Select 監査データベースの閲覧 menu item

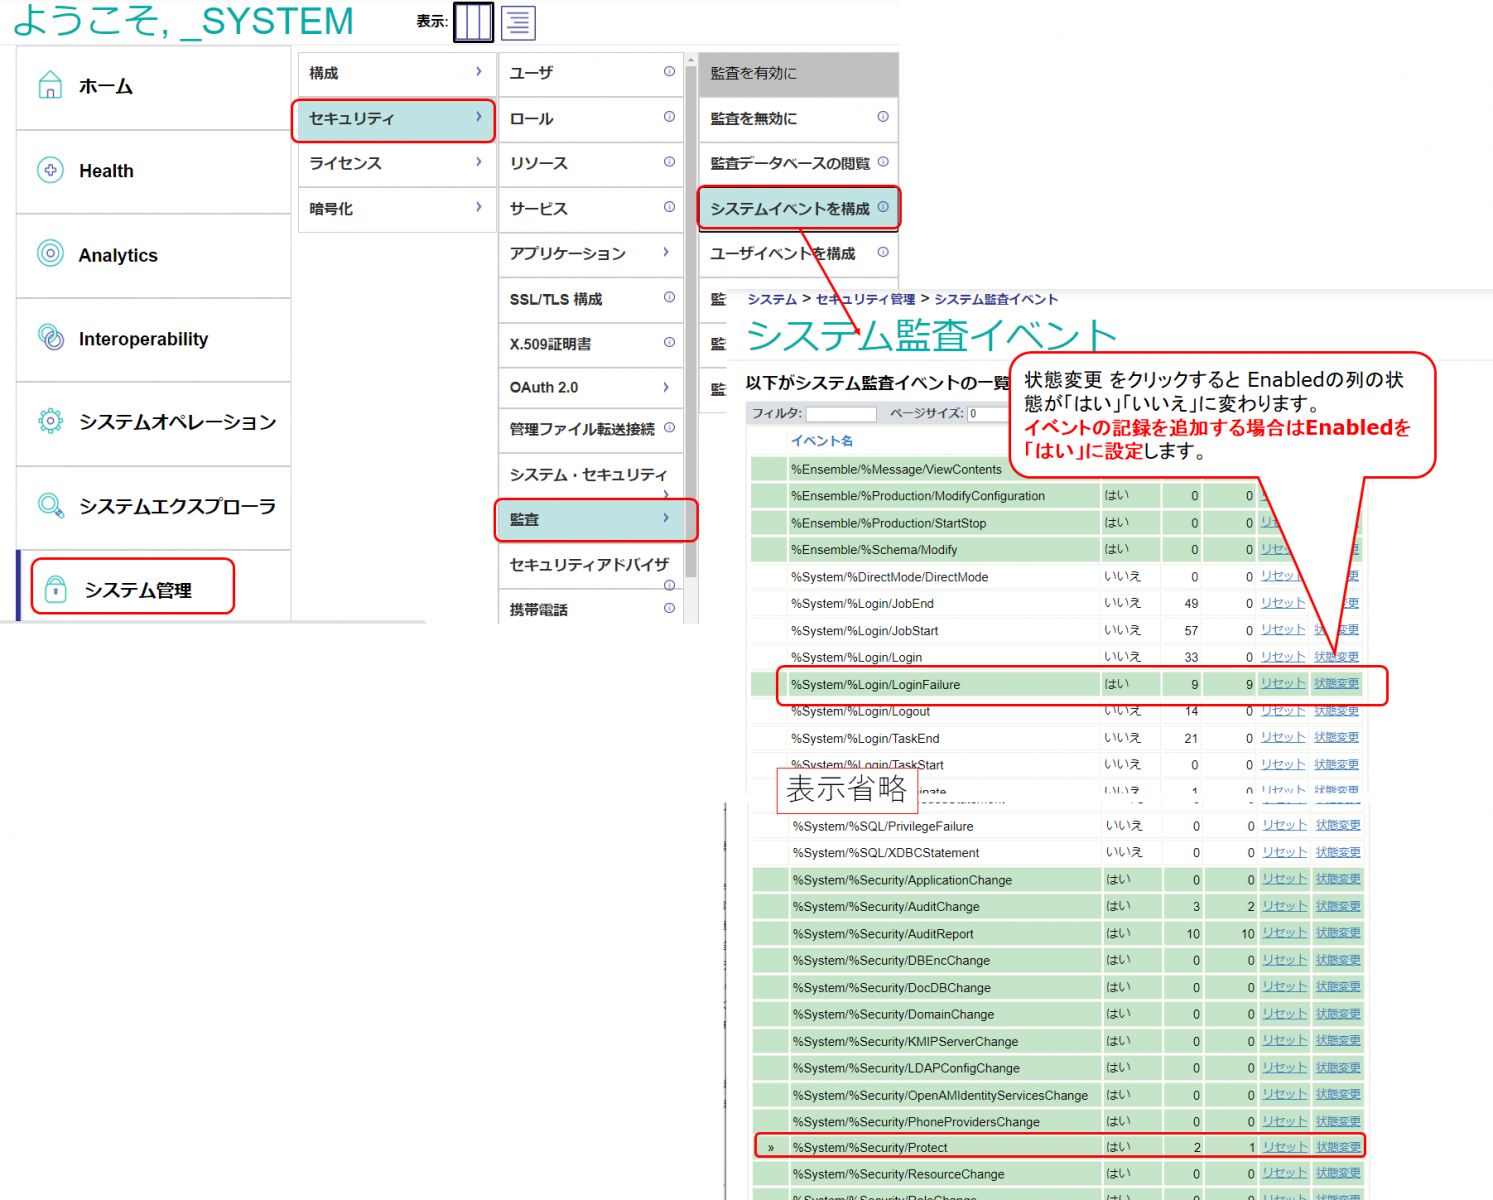click(x=789, y=163)
